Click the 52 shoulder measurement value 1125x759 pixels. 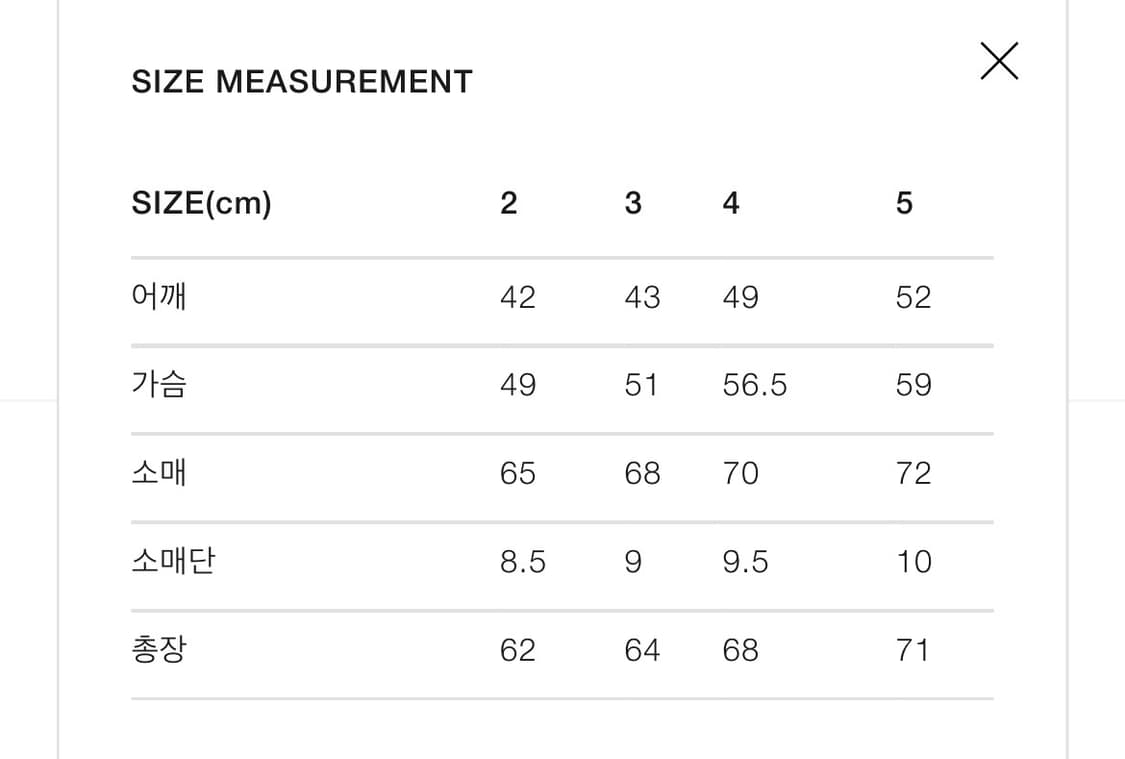pyautogui.click(x=913, y=297)
